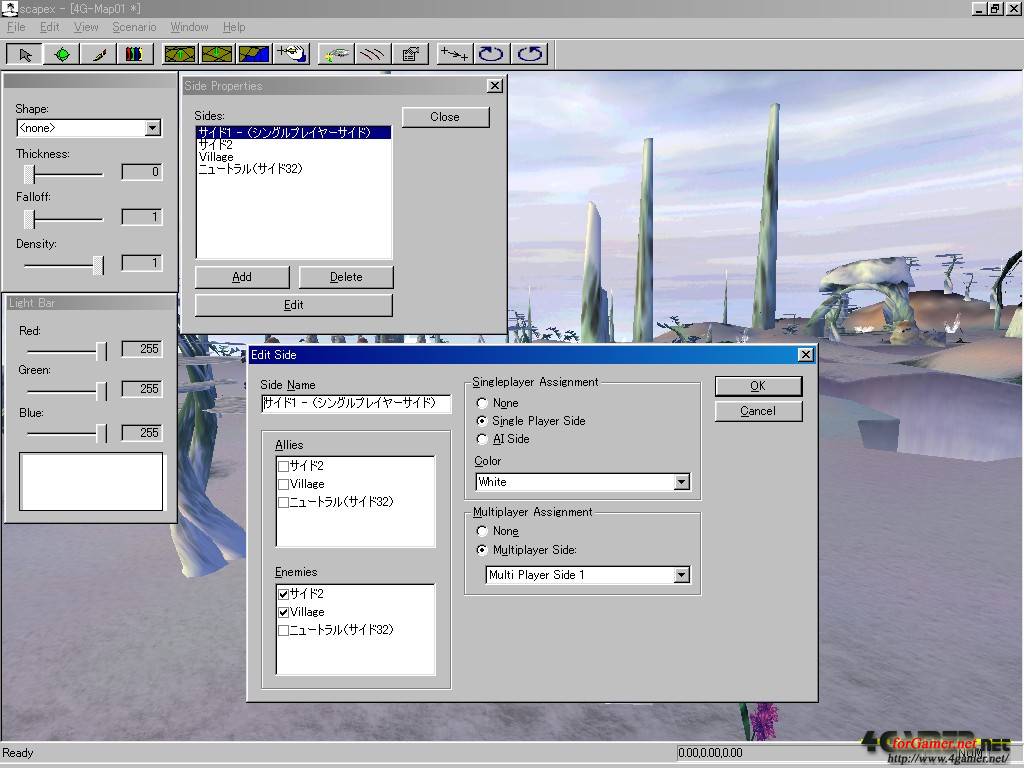Screen dimensions: 1024x768
Task: Open the Shape dropdown set to none
Action: [152, 128]
